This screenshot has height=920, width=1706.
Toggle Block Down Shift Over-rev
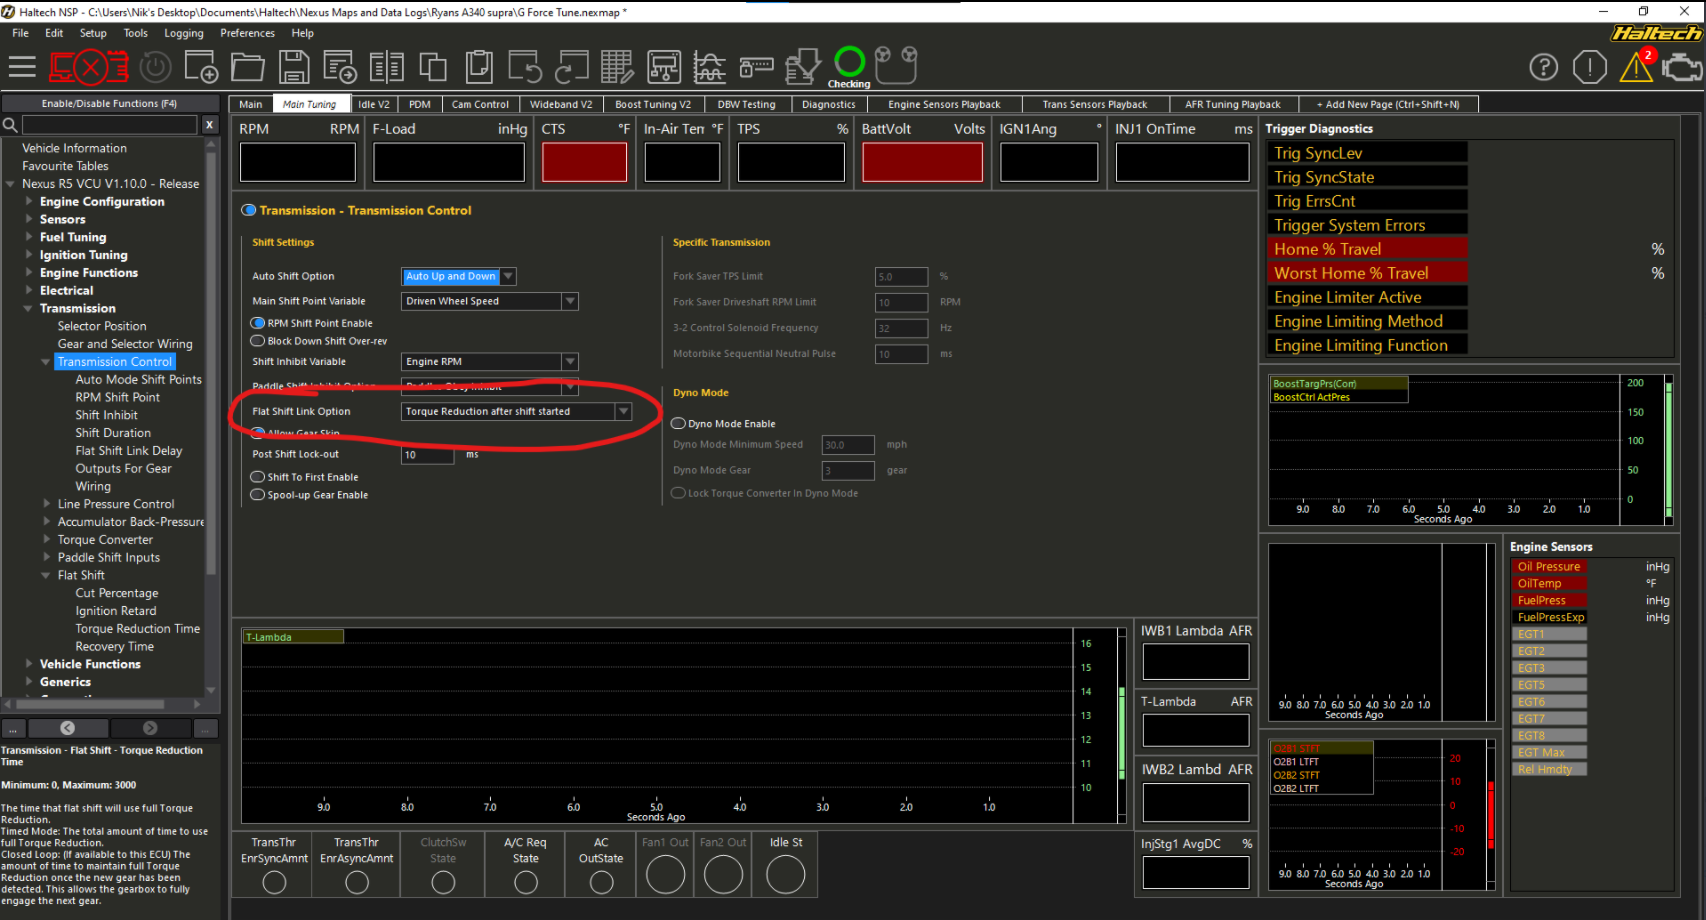tap(258, 341)
